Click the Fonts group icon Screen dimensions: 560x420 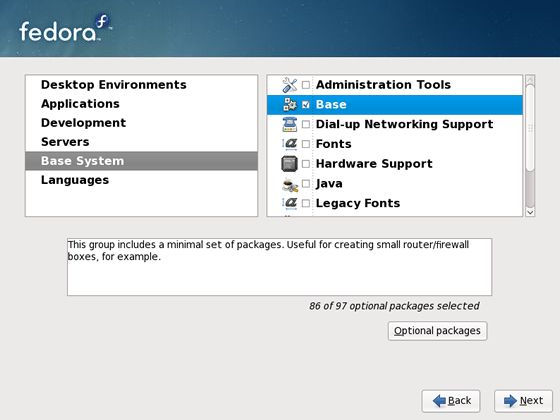tap(290, 144)
